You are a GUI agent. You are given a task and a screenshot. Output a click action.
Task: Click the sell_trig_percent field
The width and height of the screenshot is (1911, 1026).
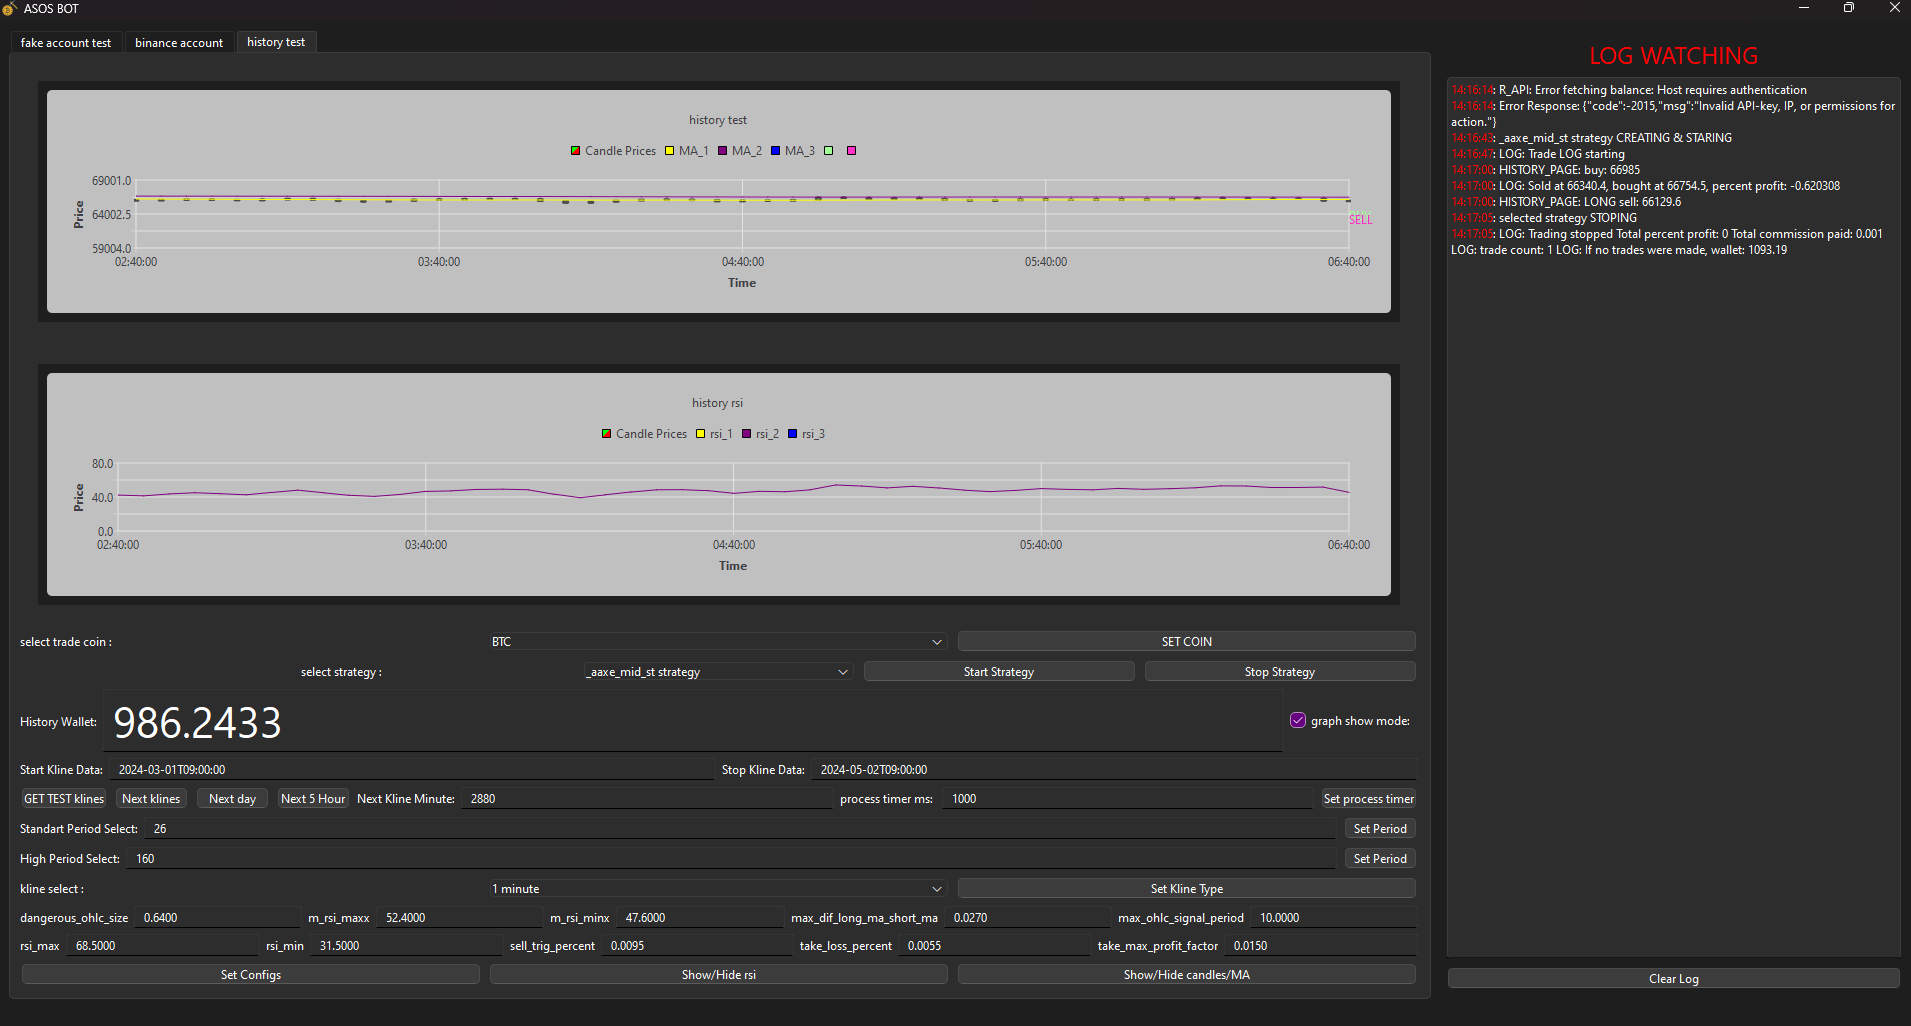pos(696,946)
